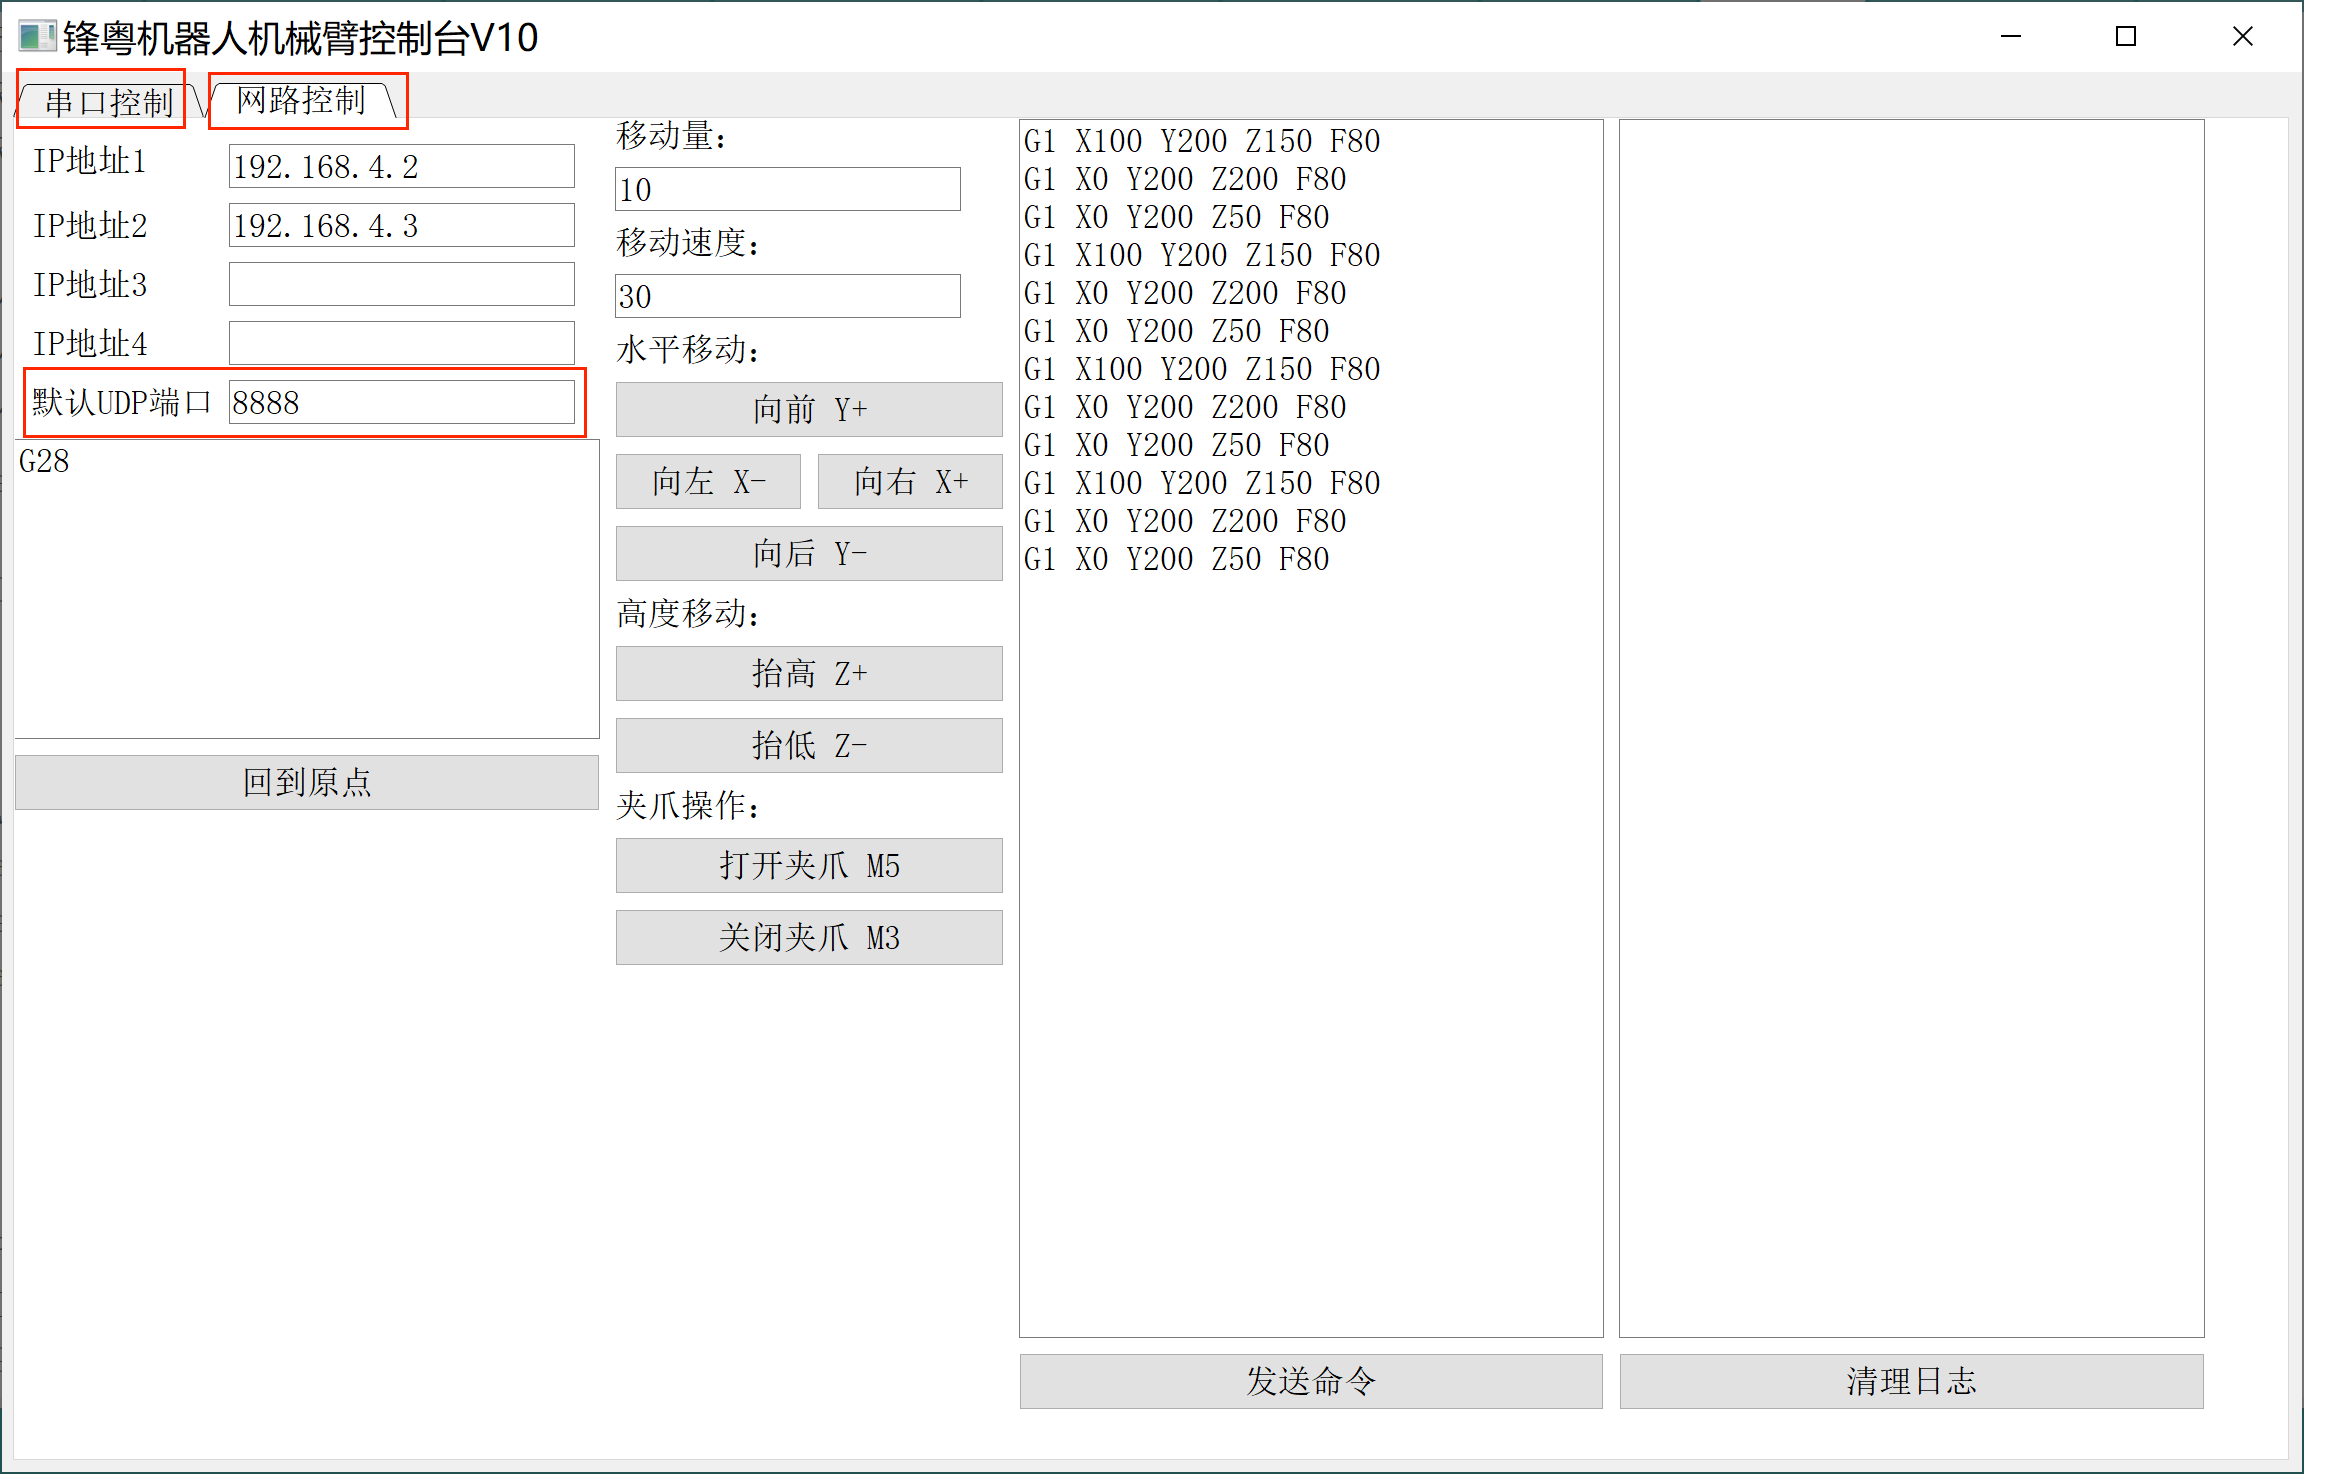Viewport: 2340px width, 1474px height.
Task: Open the gripper with 打开夹爪 M5
Action: click(808, 865)
